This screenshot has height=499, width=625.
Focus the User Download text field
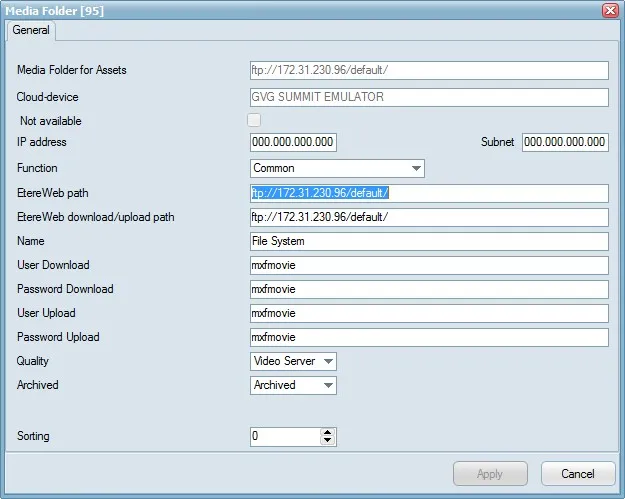coord(428,265)
